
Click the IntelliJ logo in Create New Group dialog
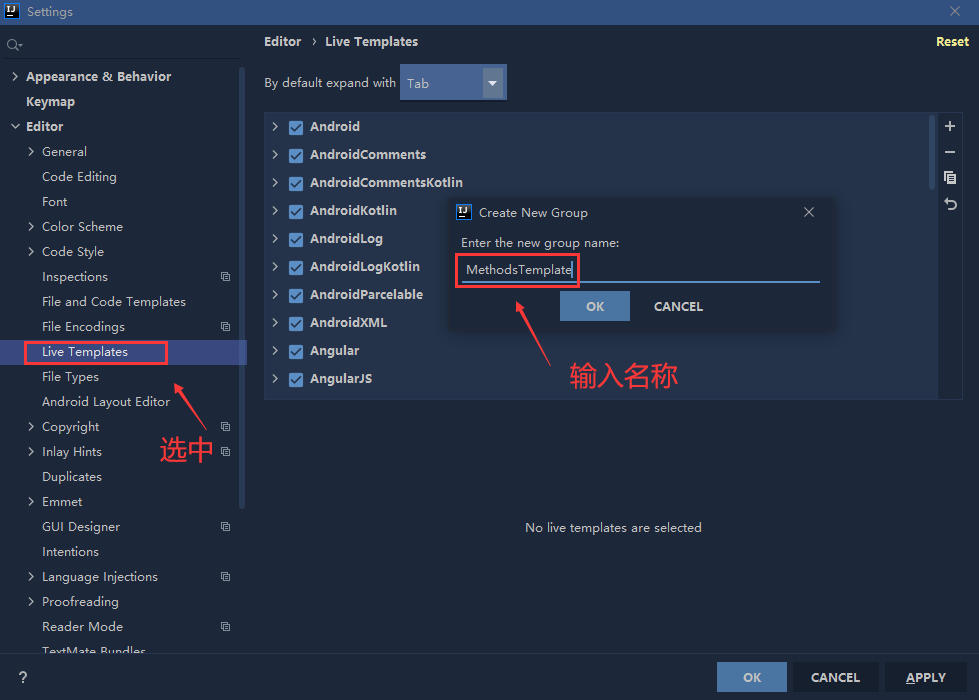[463, 212]
